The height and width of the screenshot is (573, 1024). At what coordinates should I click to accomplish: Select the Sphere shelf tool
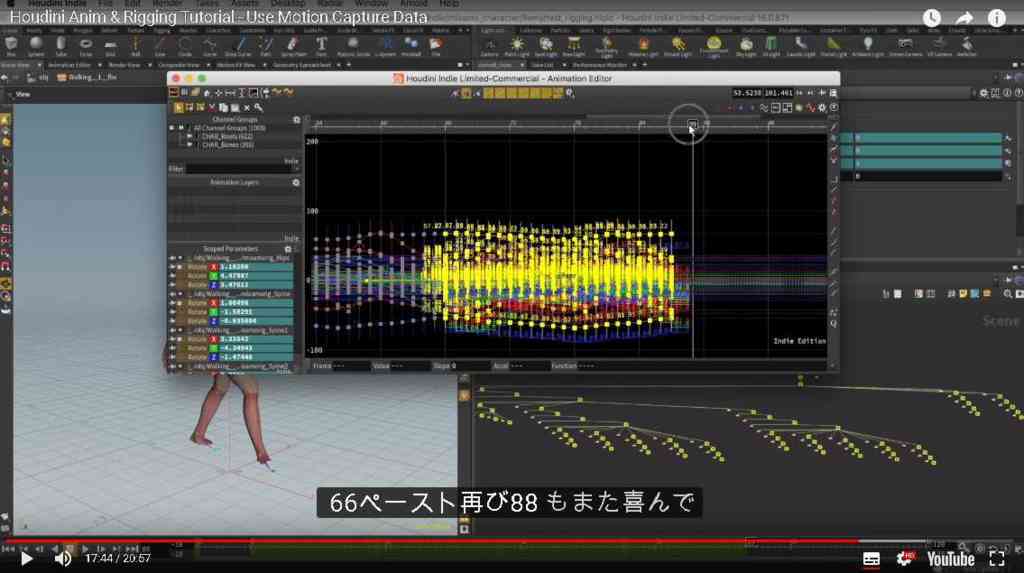(36, 44)
